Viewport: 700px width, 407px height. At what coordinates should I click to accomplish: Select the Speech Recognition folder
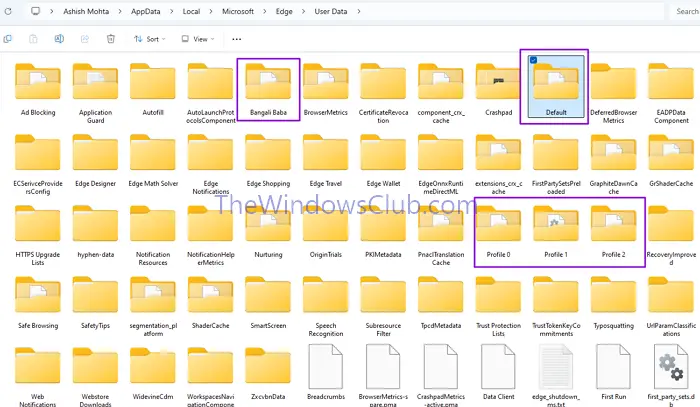tap(325, 306)
